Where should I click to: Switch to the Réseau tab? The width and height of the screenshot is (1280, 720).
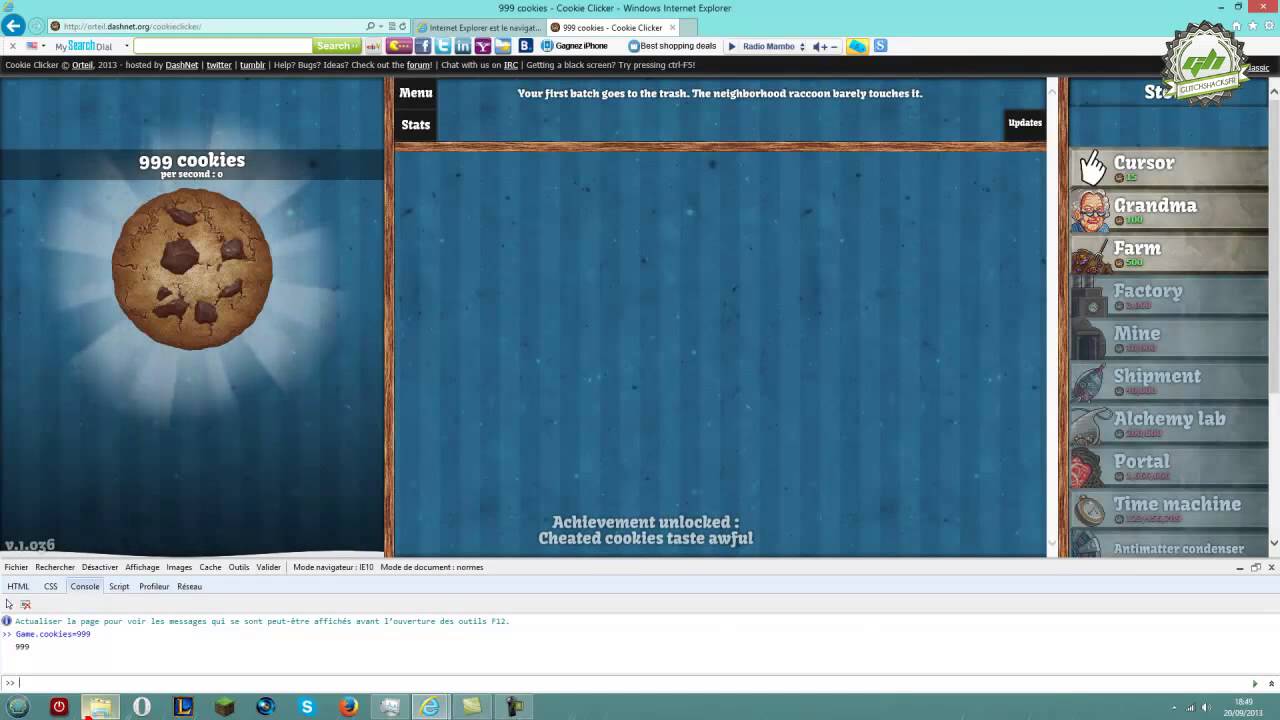[x=189, y=586]
